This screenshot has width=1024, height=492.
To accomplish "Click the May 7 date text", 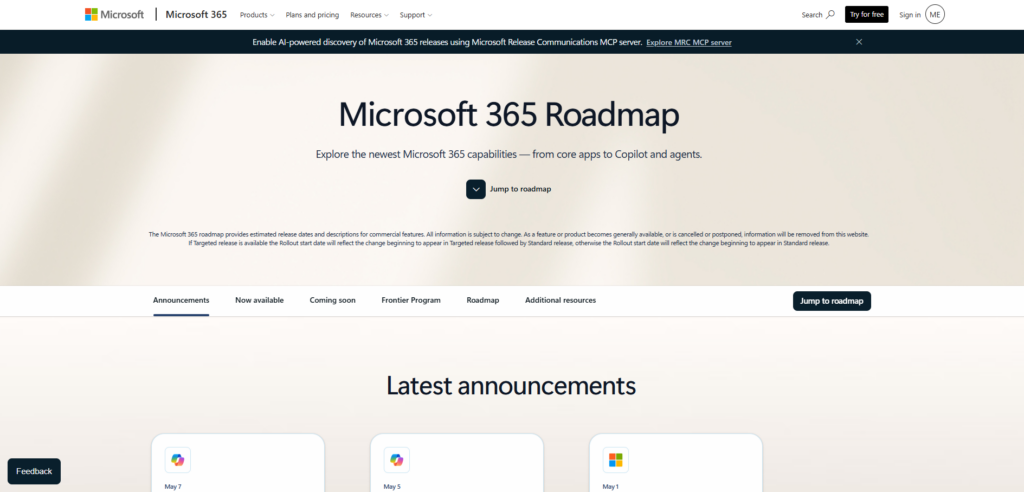I will click(x=173, y=487).
